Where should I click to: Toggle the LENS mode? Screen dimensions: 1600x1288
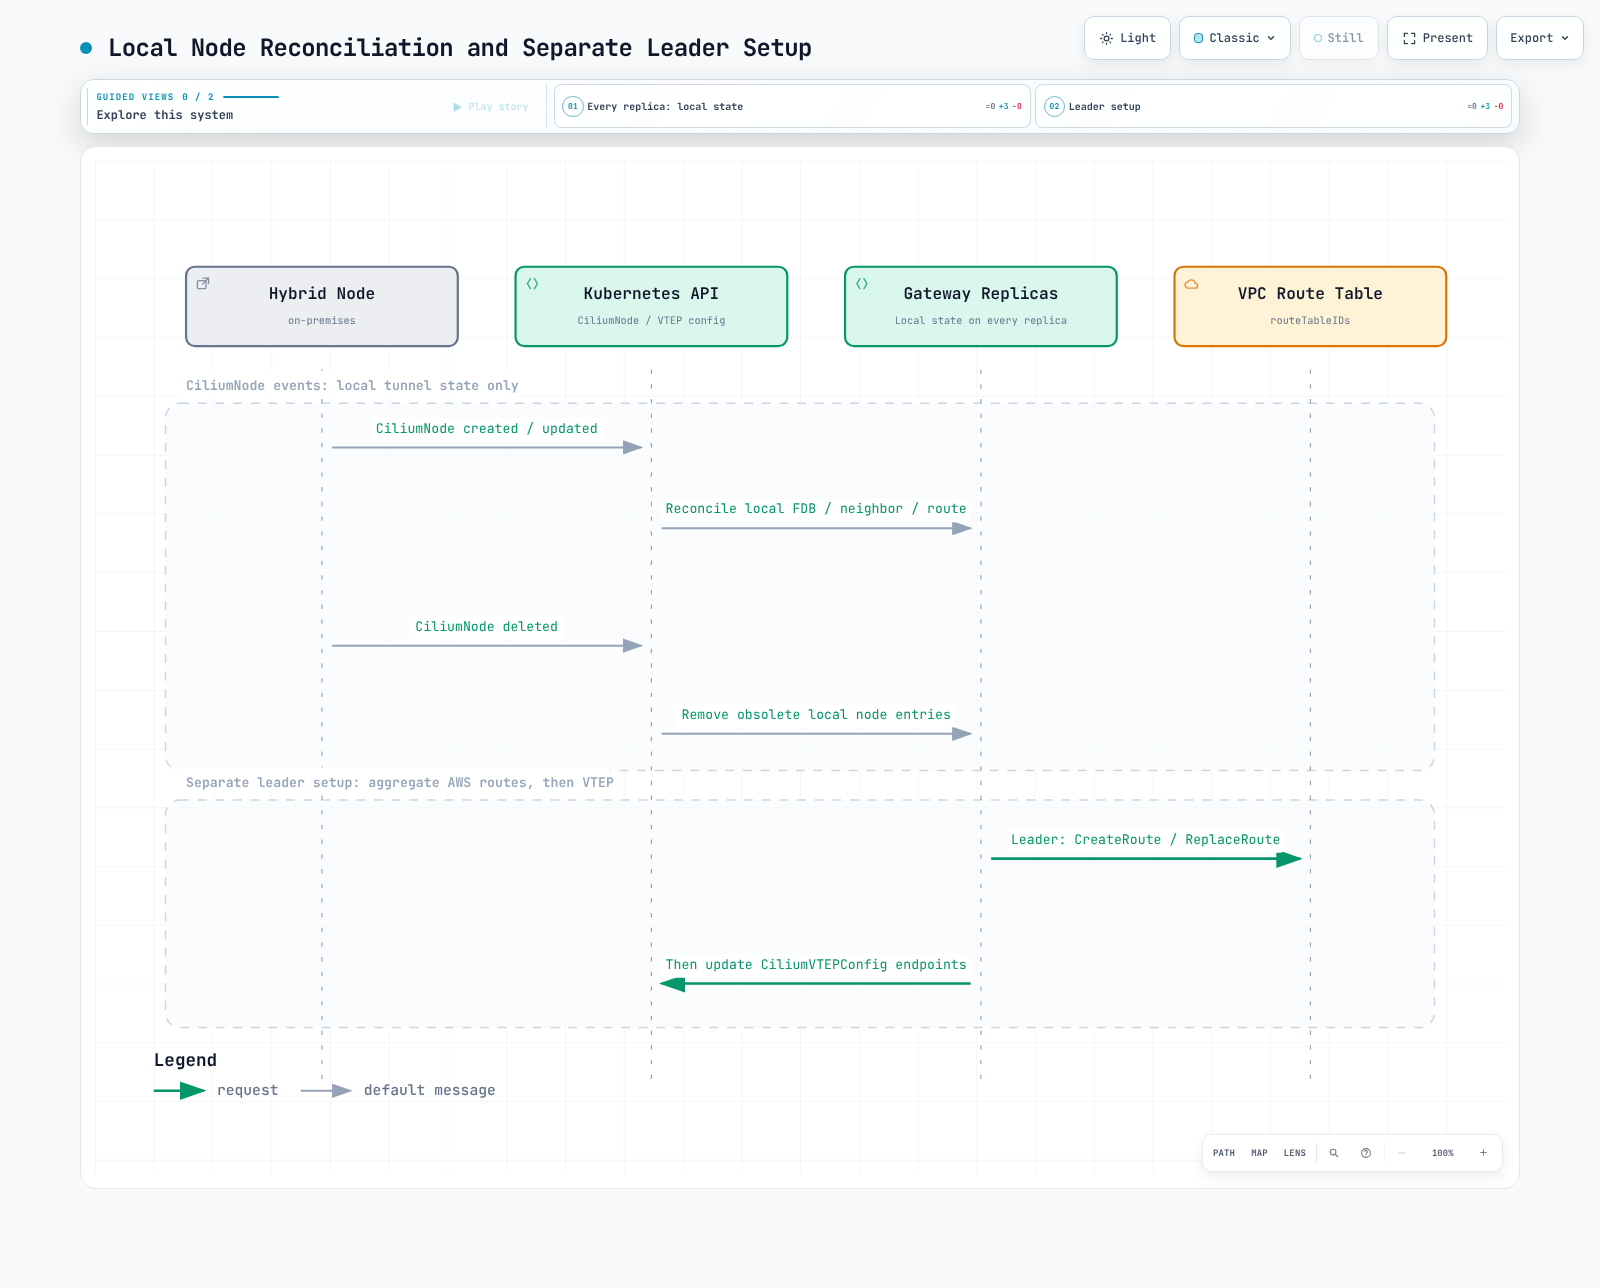[x=1295, y=1153]
